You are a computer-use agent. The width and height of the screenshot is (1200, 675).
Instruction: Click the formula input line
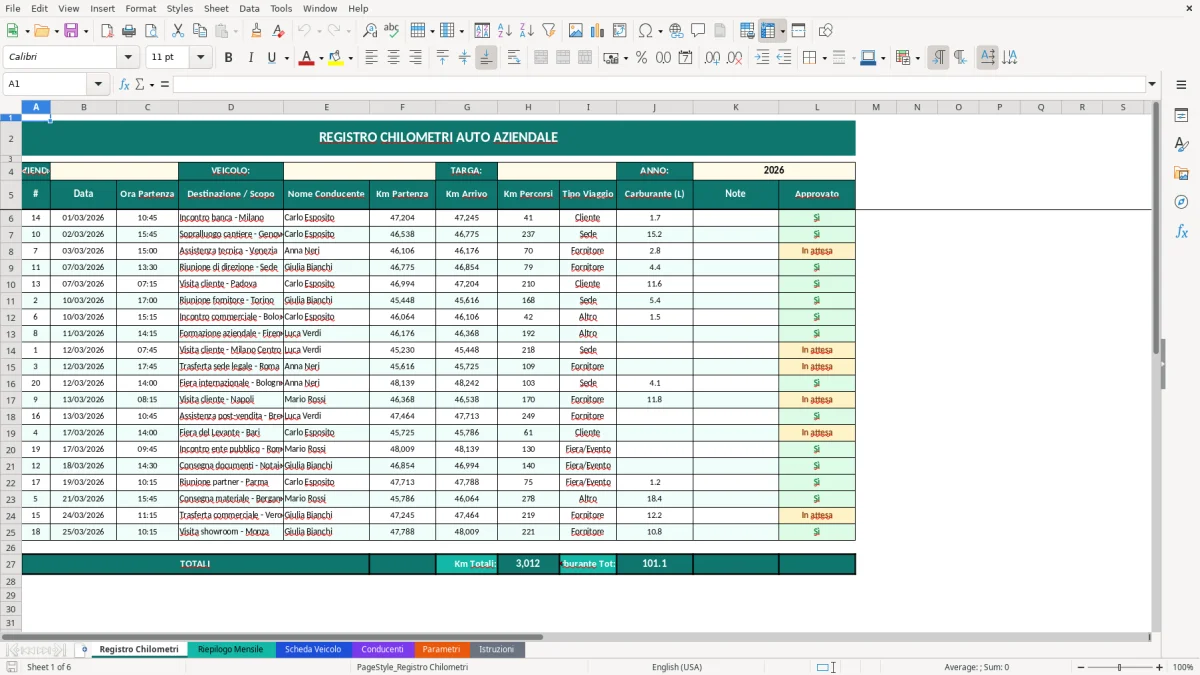pyautogui.click(x=658, y=84)
